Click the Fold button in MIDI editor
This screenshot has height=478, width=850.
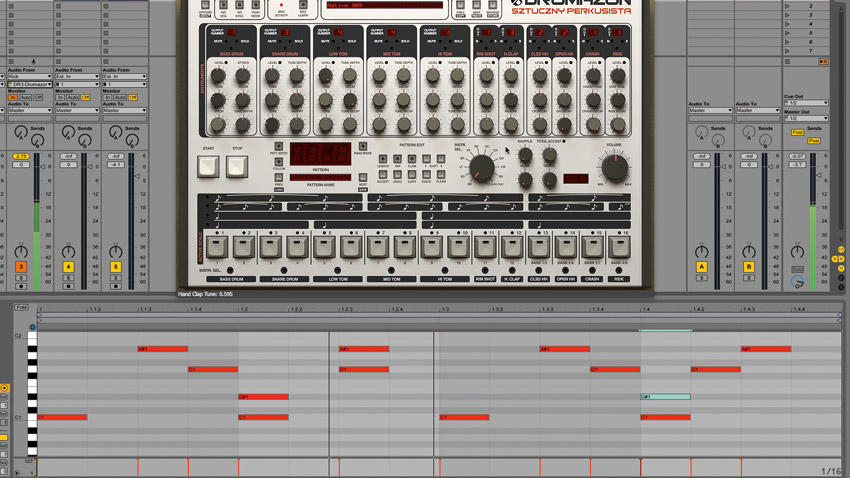[21, 307]
